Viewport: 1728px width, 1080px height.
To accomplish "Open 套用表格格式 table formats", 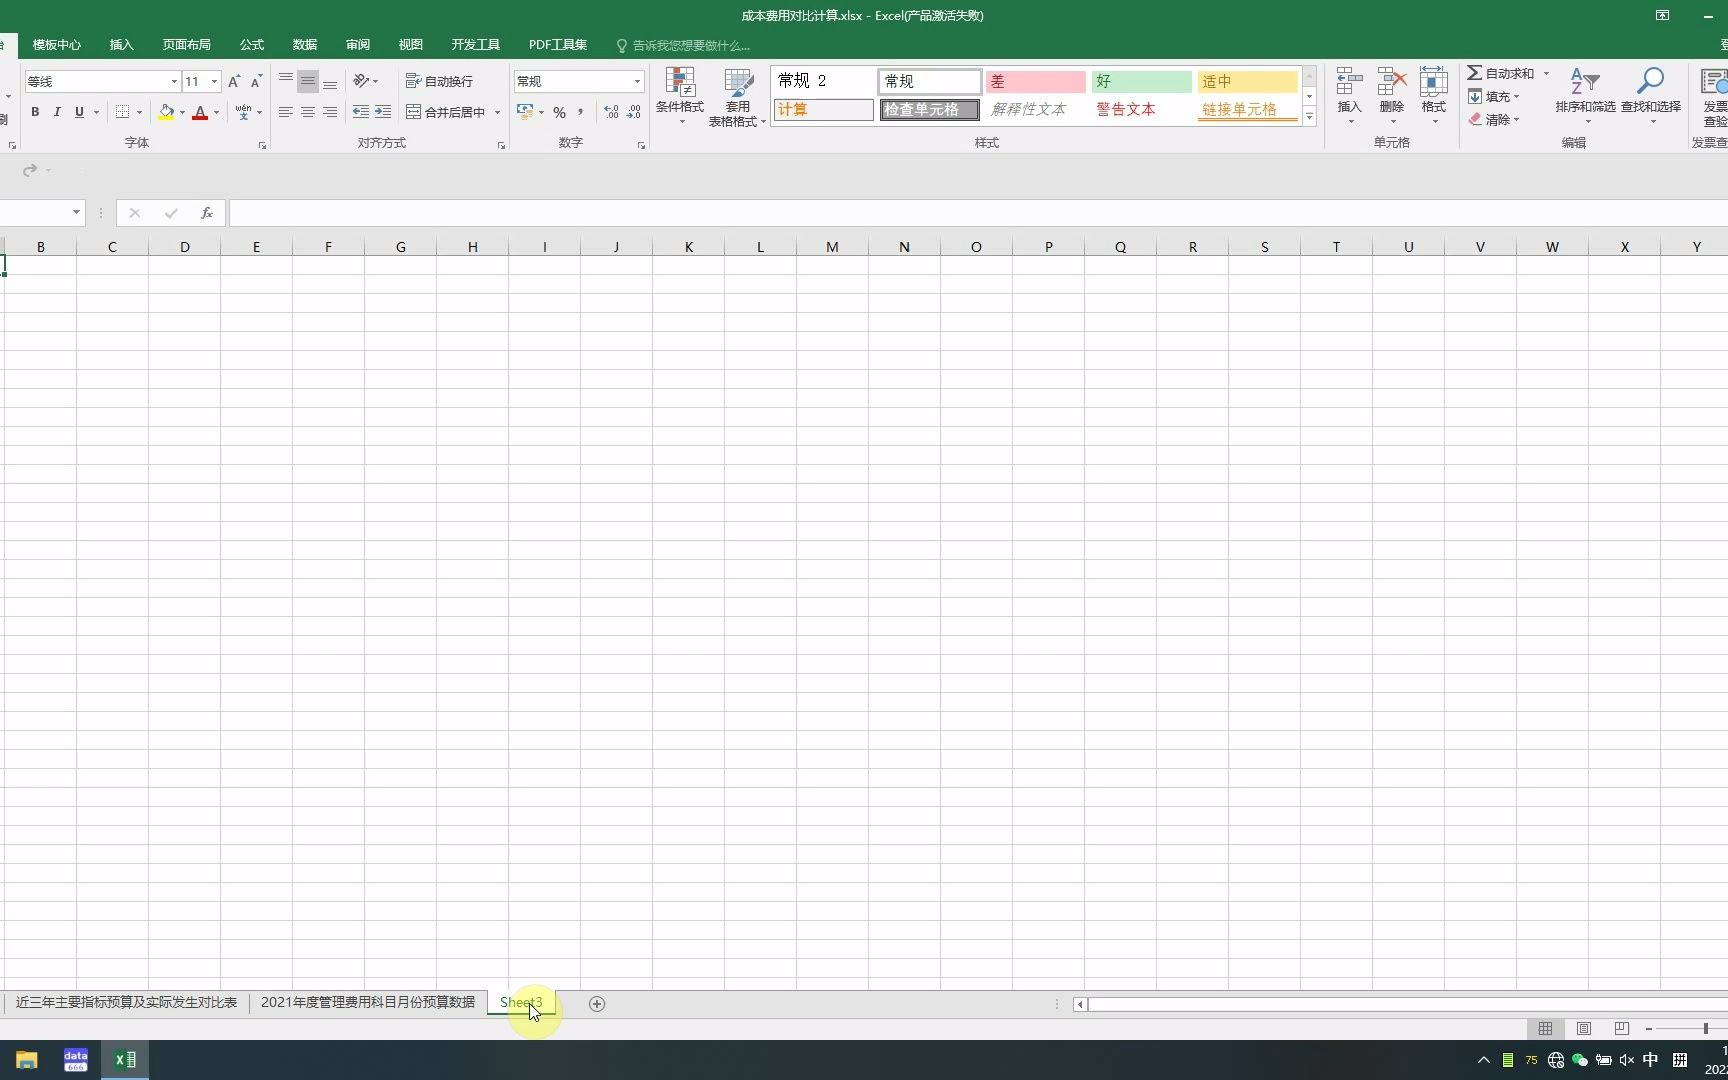I will tap(738, 97).
